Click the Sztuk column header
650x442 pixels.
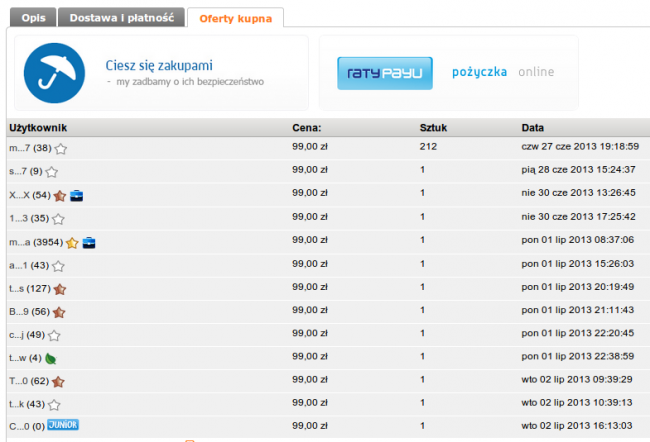[x=433, y=128]
